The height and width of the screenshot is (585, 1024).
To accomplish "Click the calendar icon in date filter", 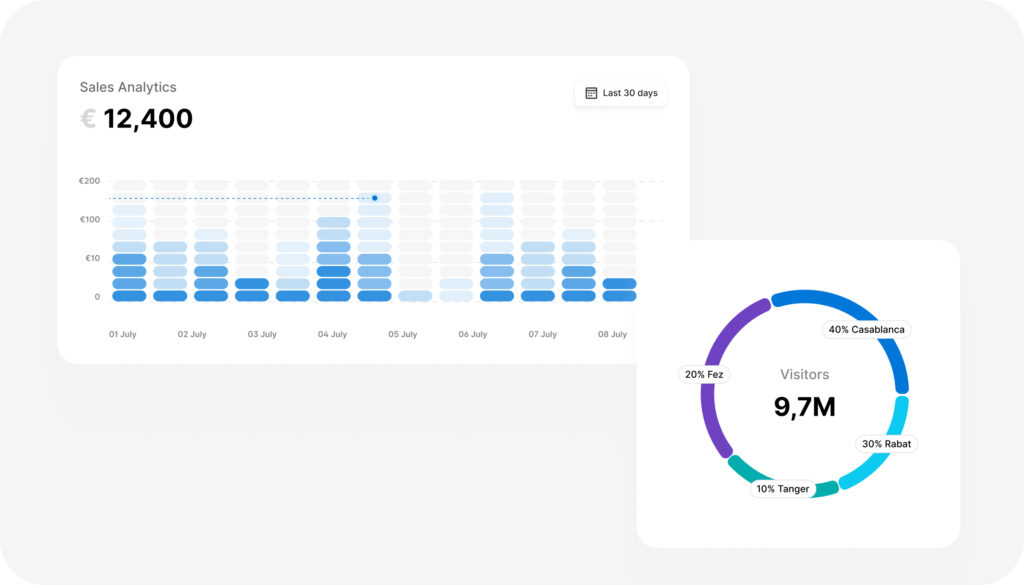I will point(591,93).
